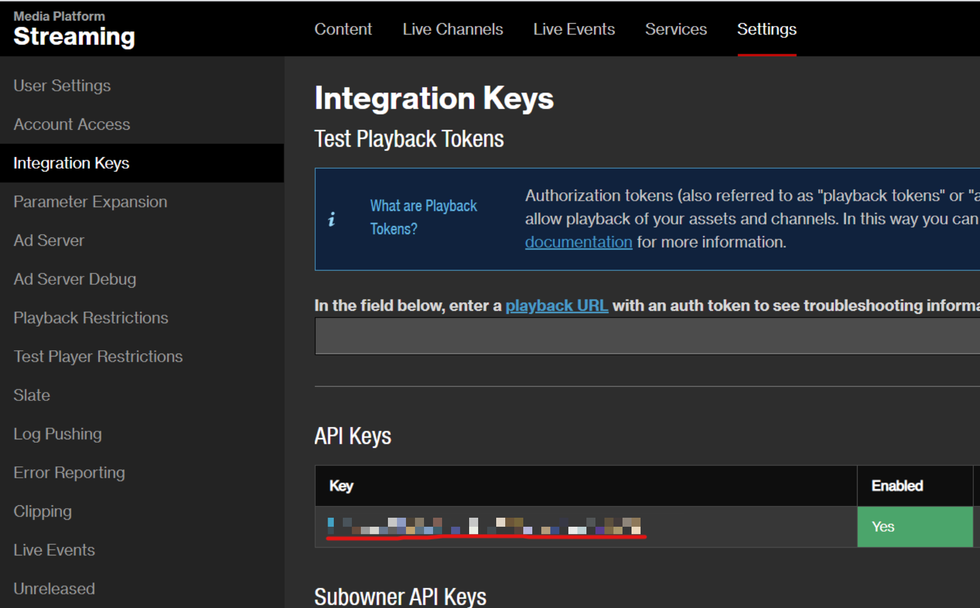The image size is (980, 608).
Task: Go to the Live Events top tab
Action: click(574, 29)
